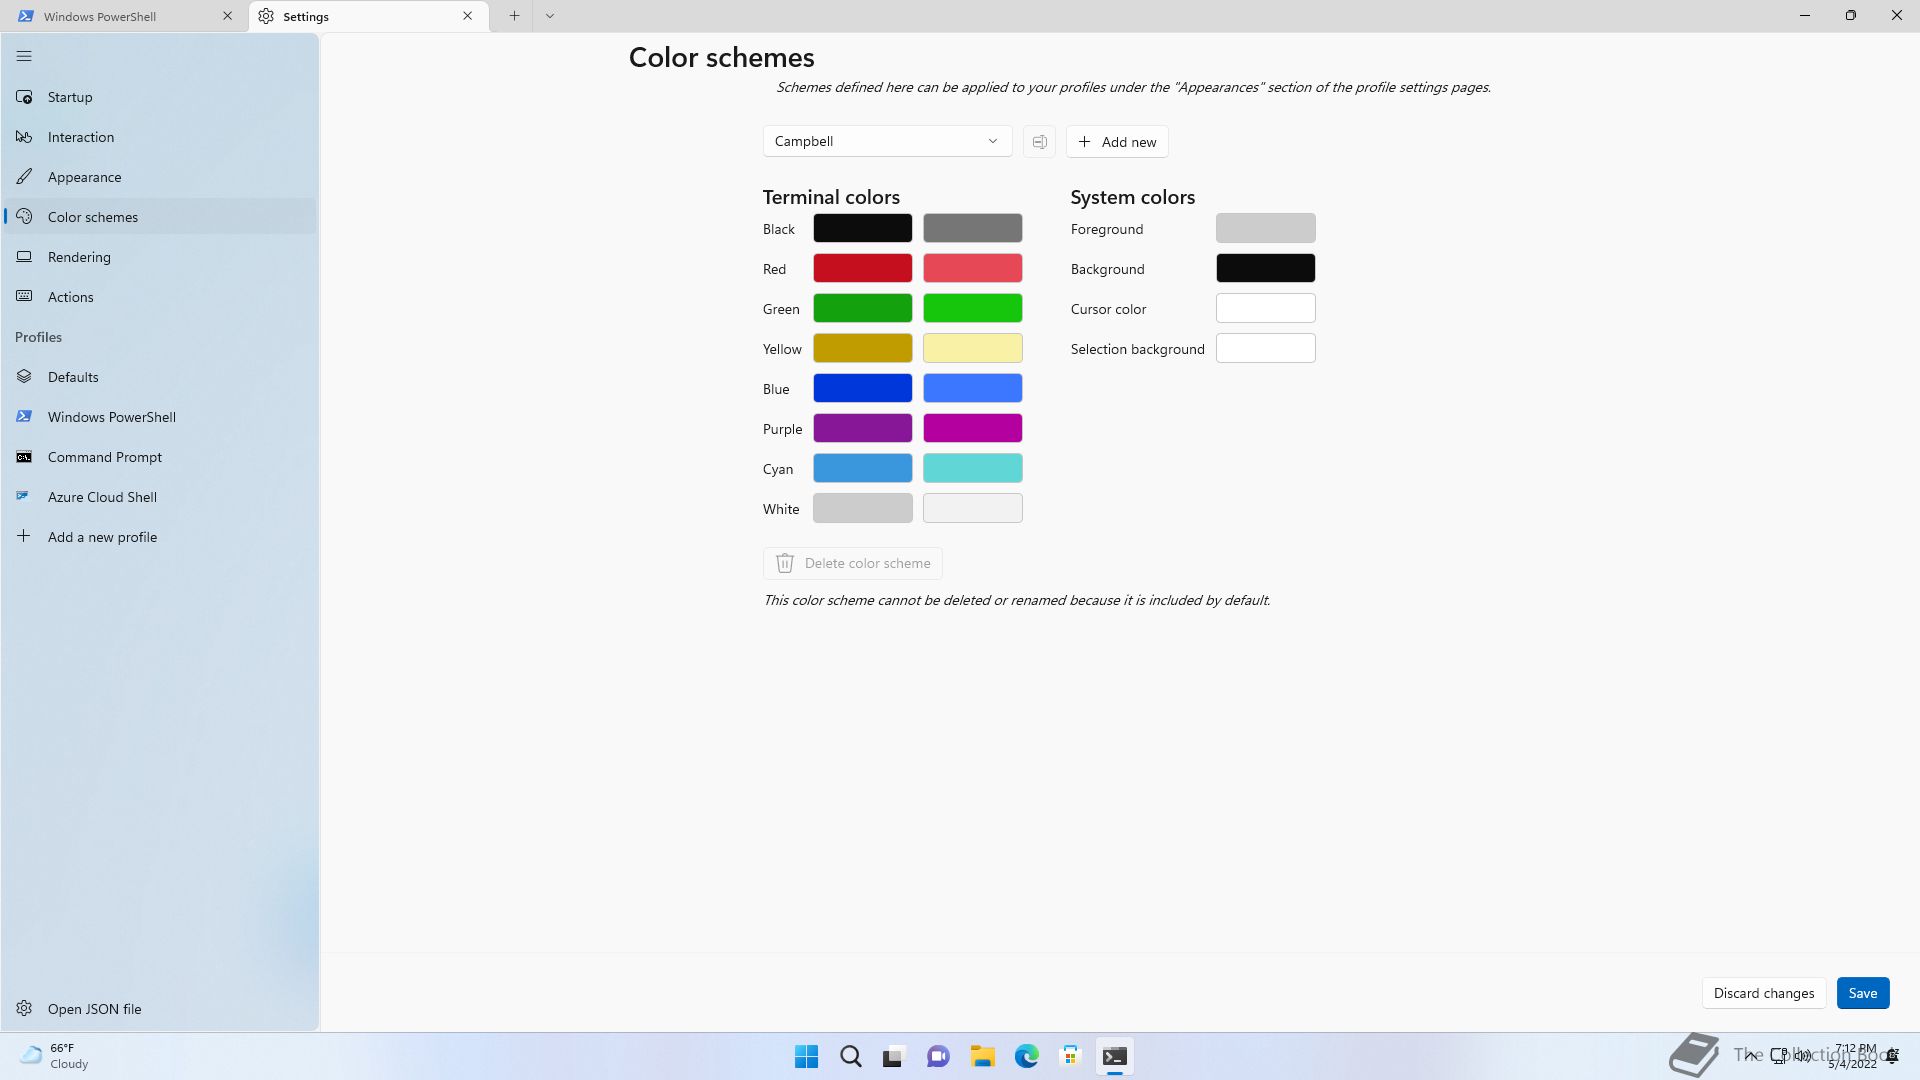Open Microsoft Edge from the taskbar

[1026, 1056]
